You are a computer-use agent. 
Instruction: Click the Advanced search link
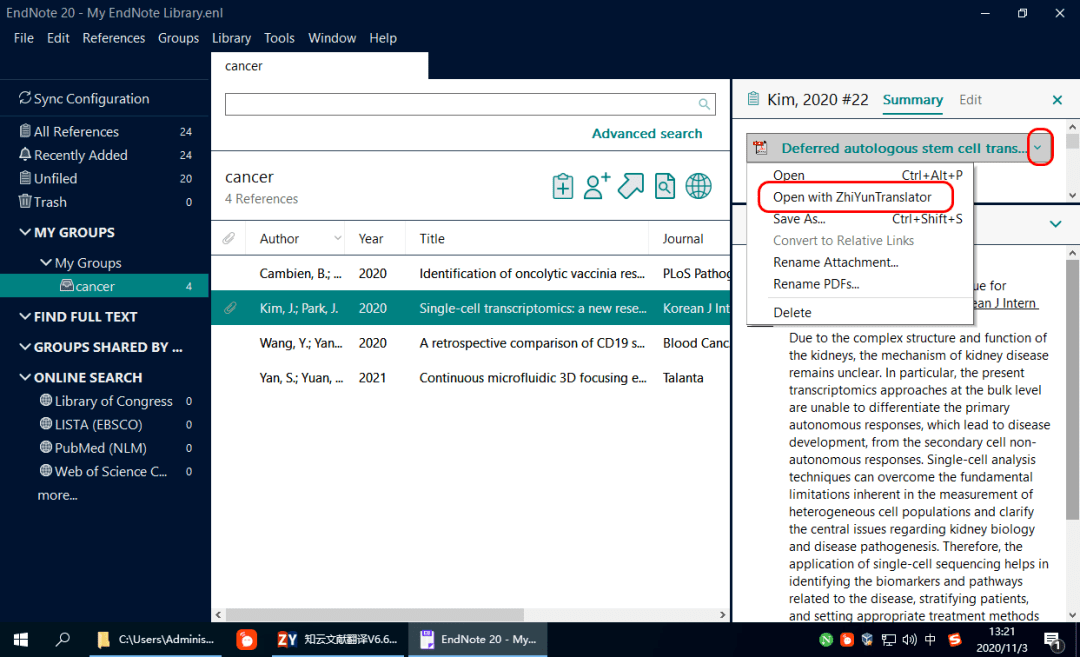tap(647, 134)
